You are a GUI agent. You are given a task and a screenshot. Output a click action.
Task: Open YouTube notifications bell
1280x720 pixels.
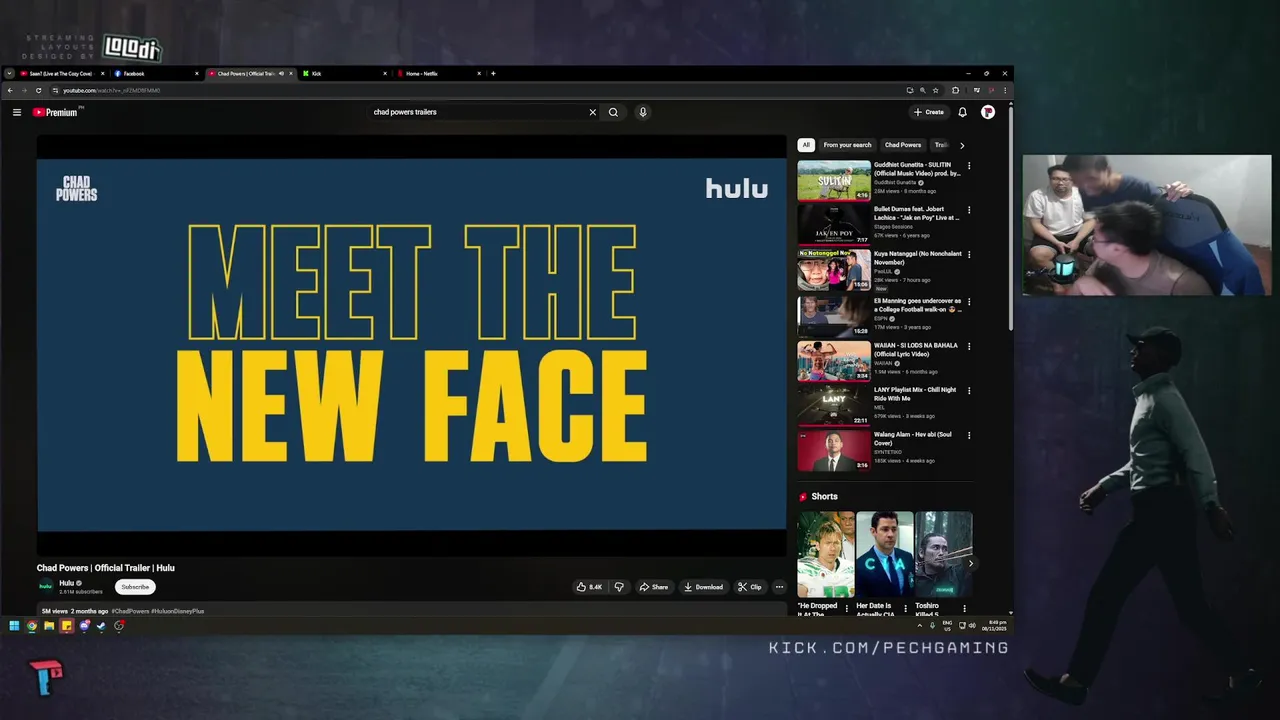click(x=962, y=112)
